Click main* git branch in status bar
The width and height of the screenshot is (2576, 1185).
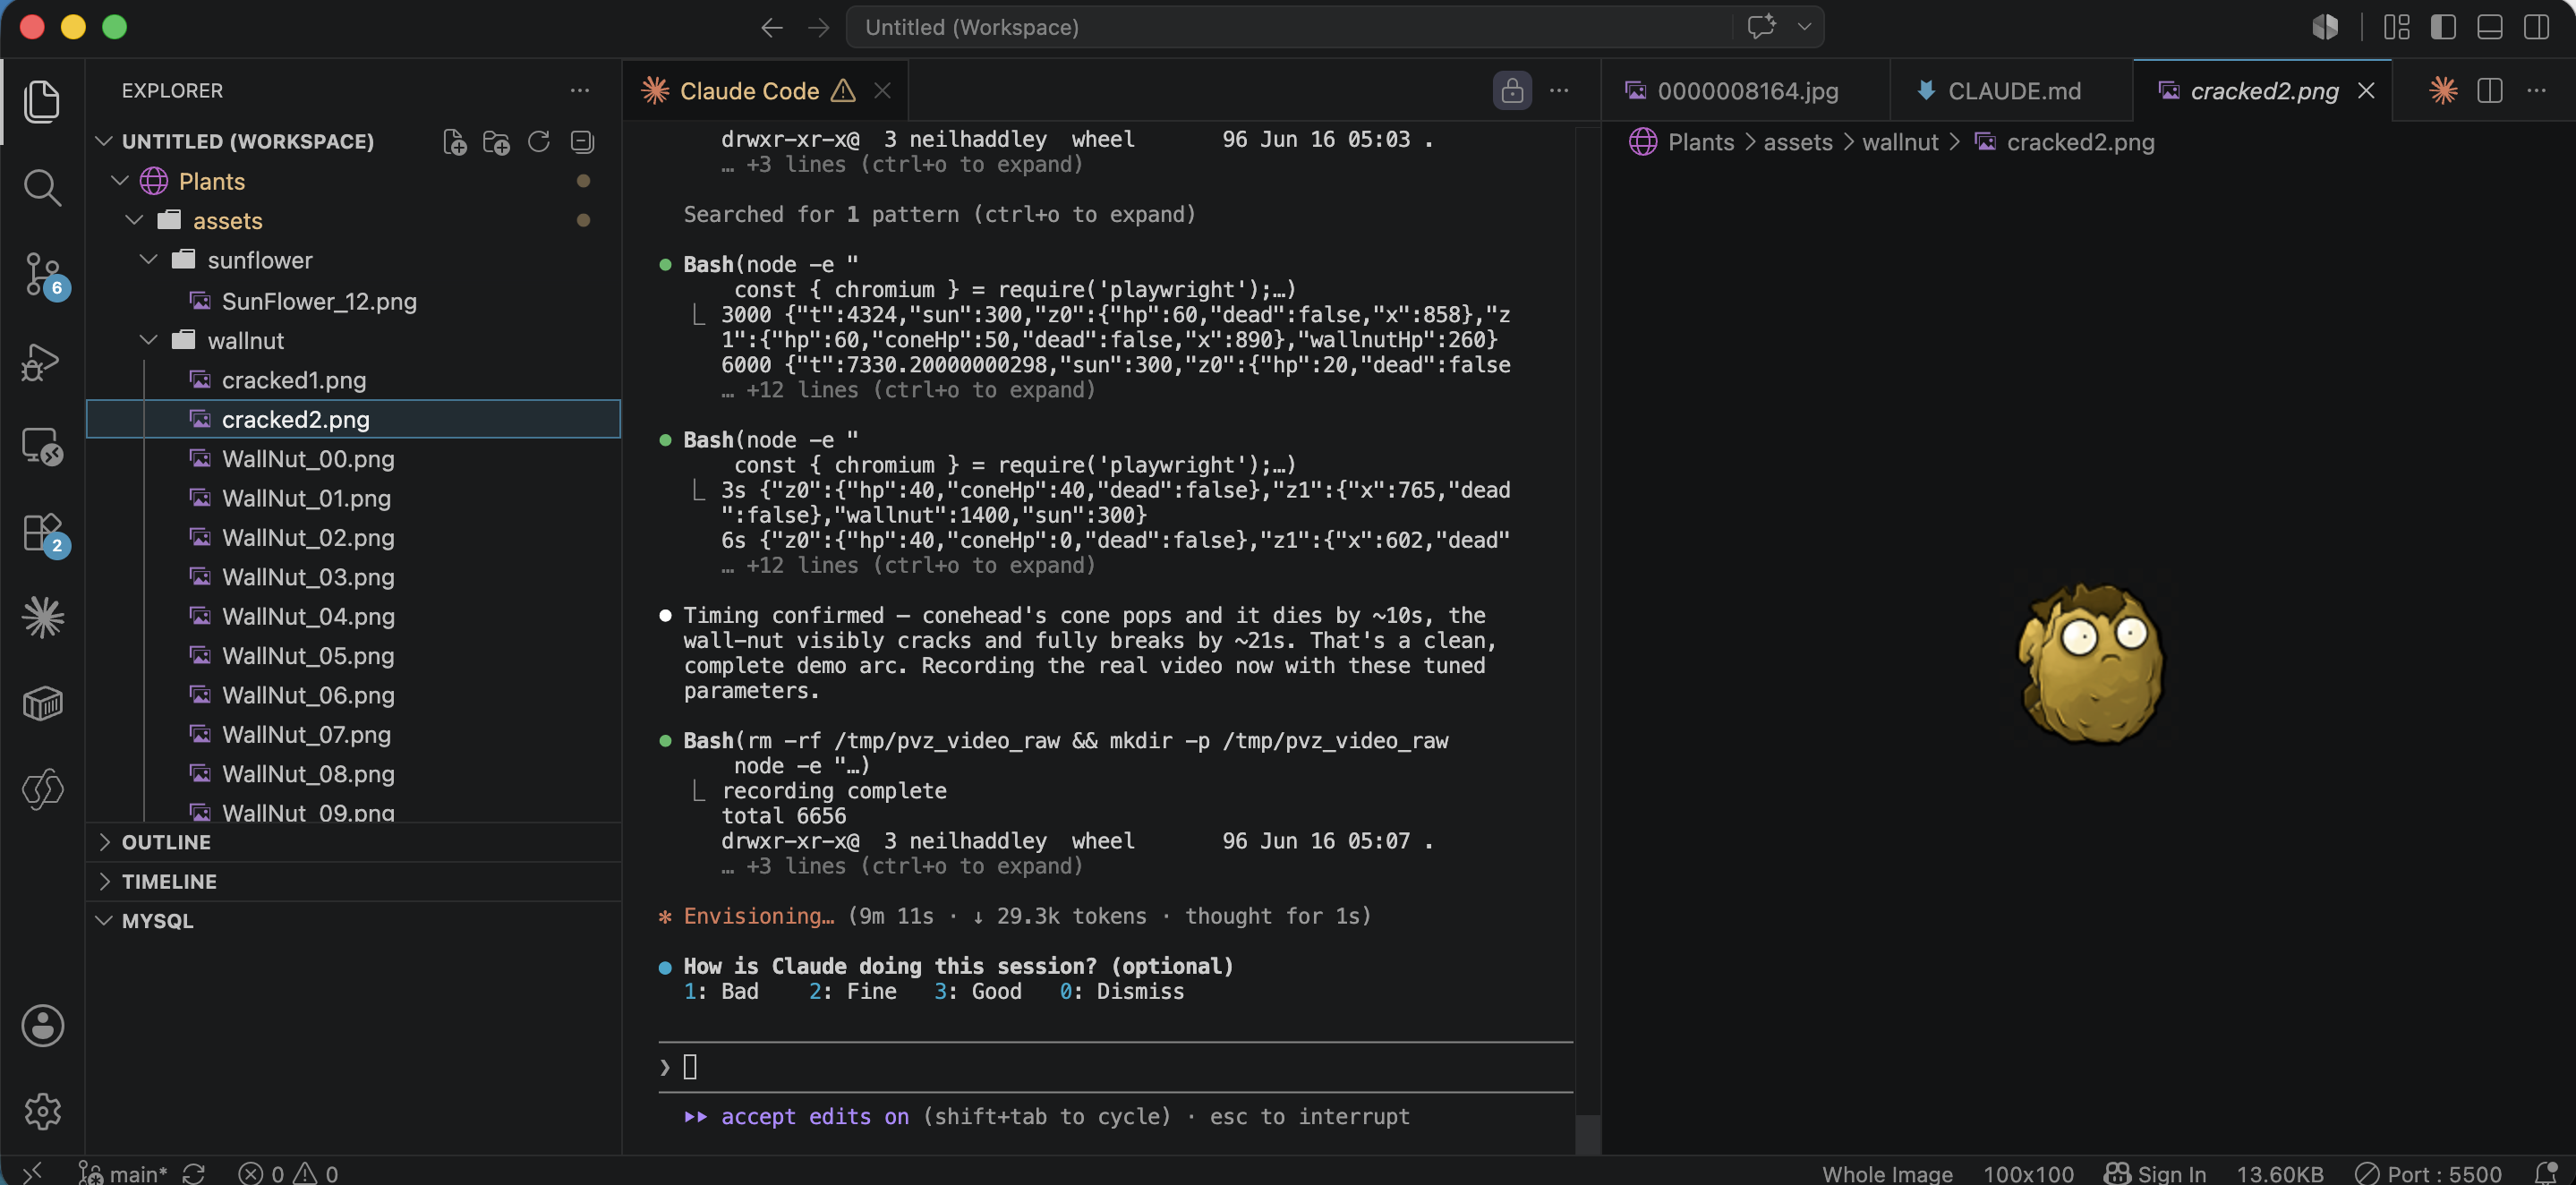124,1173
